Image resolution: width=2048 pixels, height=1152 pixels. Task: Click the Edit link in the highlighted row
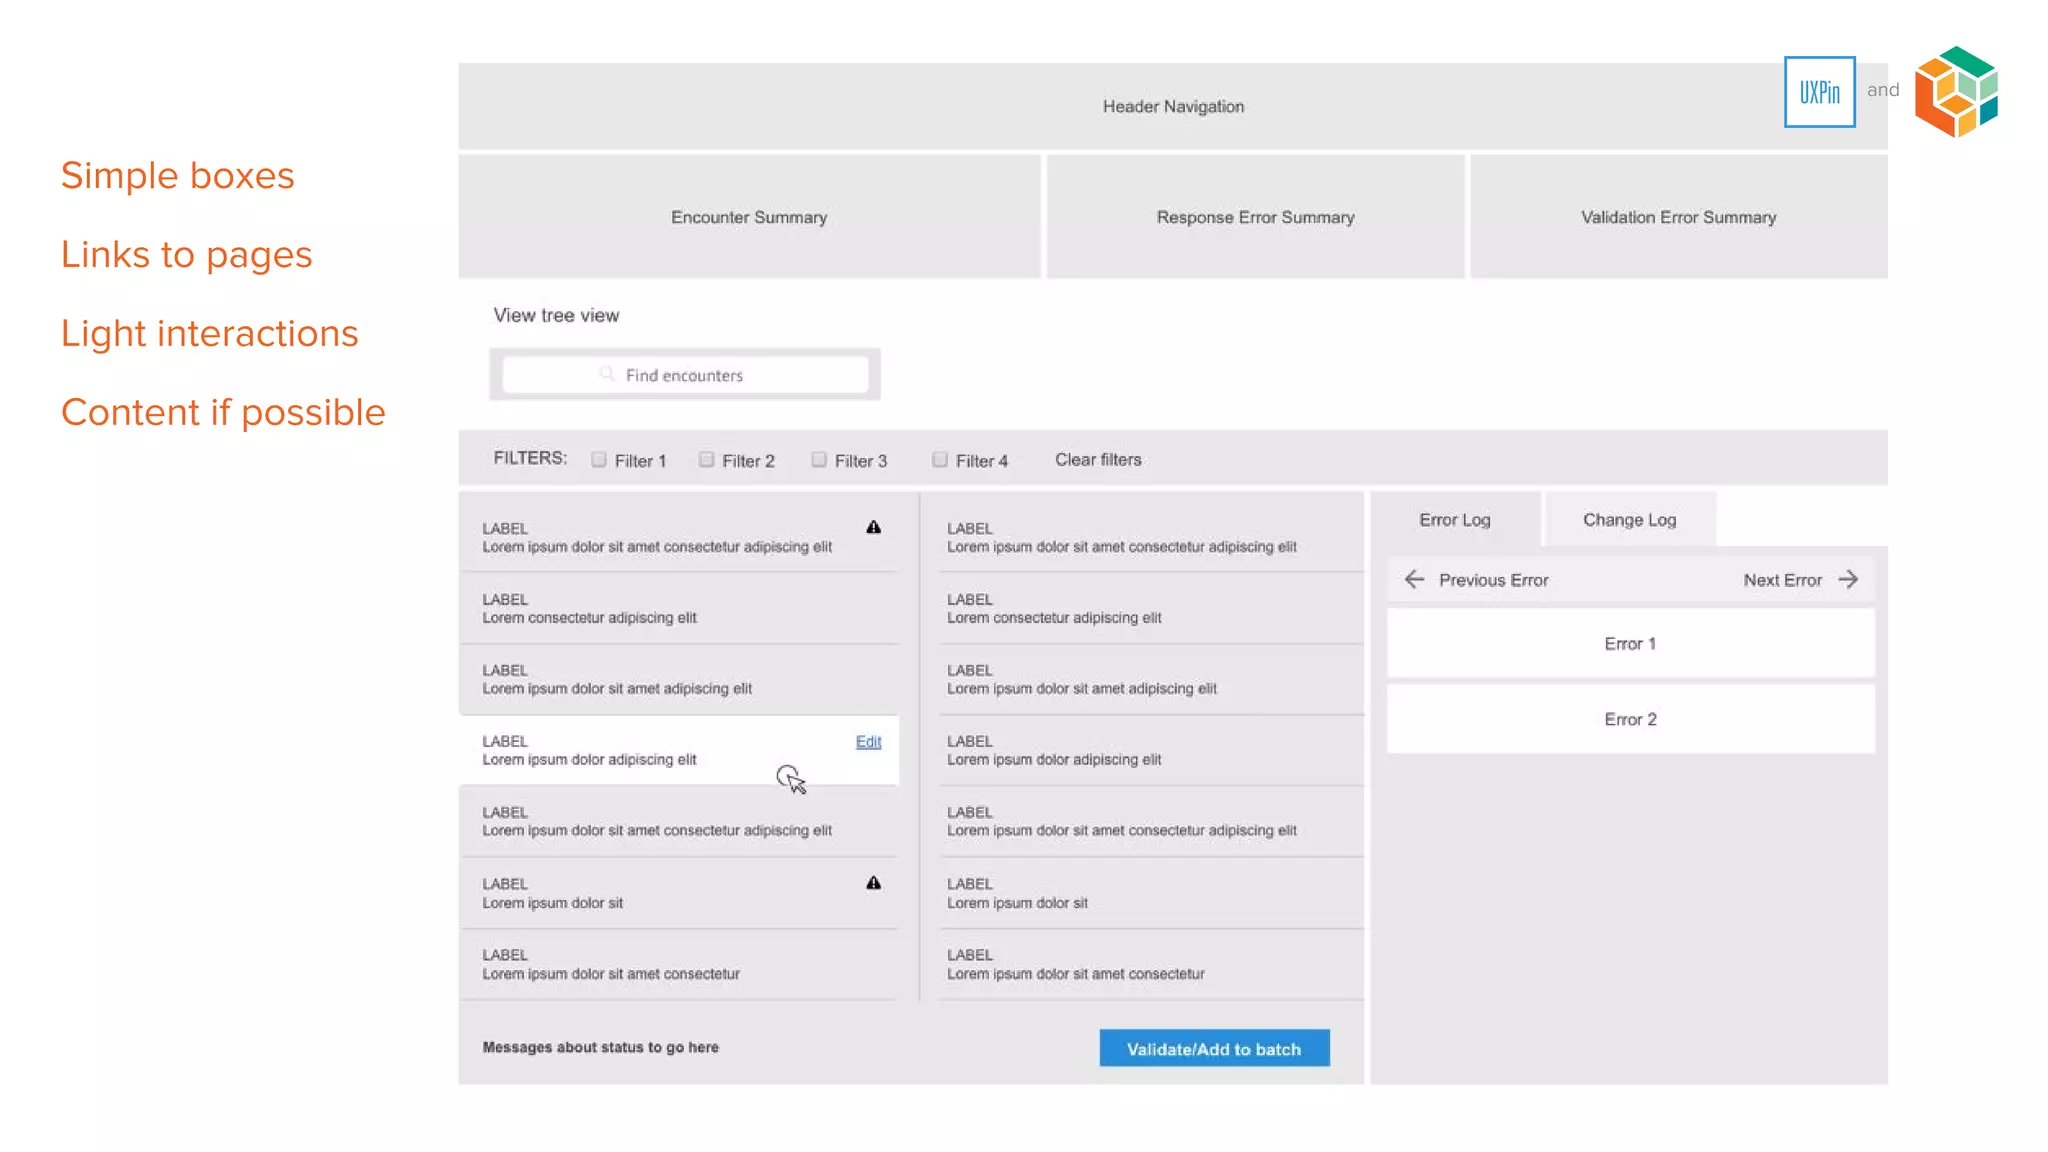(x=868, y=742)
